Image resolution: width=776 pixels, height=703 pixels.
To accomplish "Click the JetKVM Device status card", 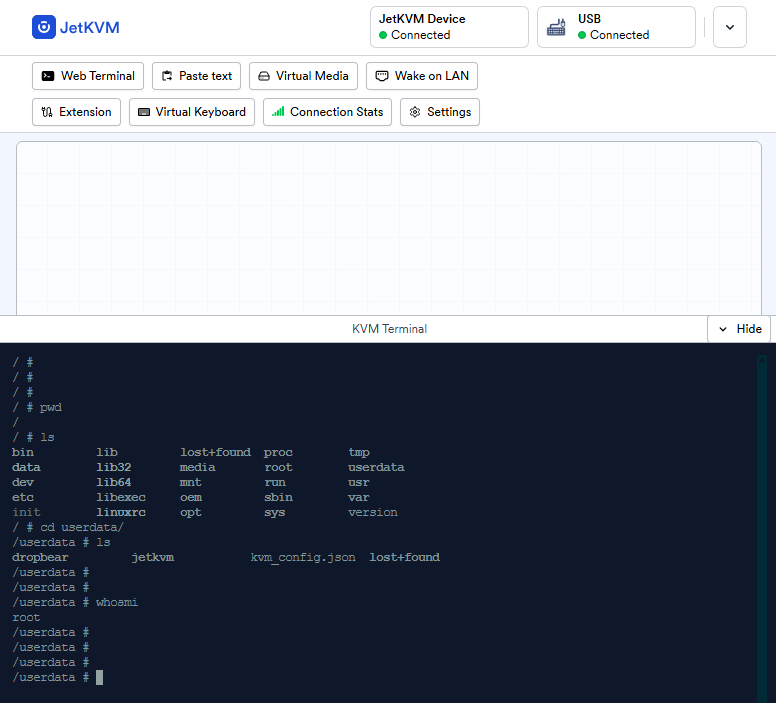I will tap(449, 27).
